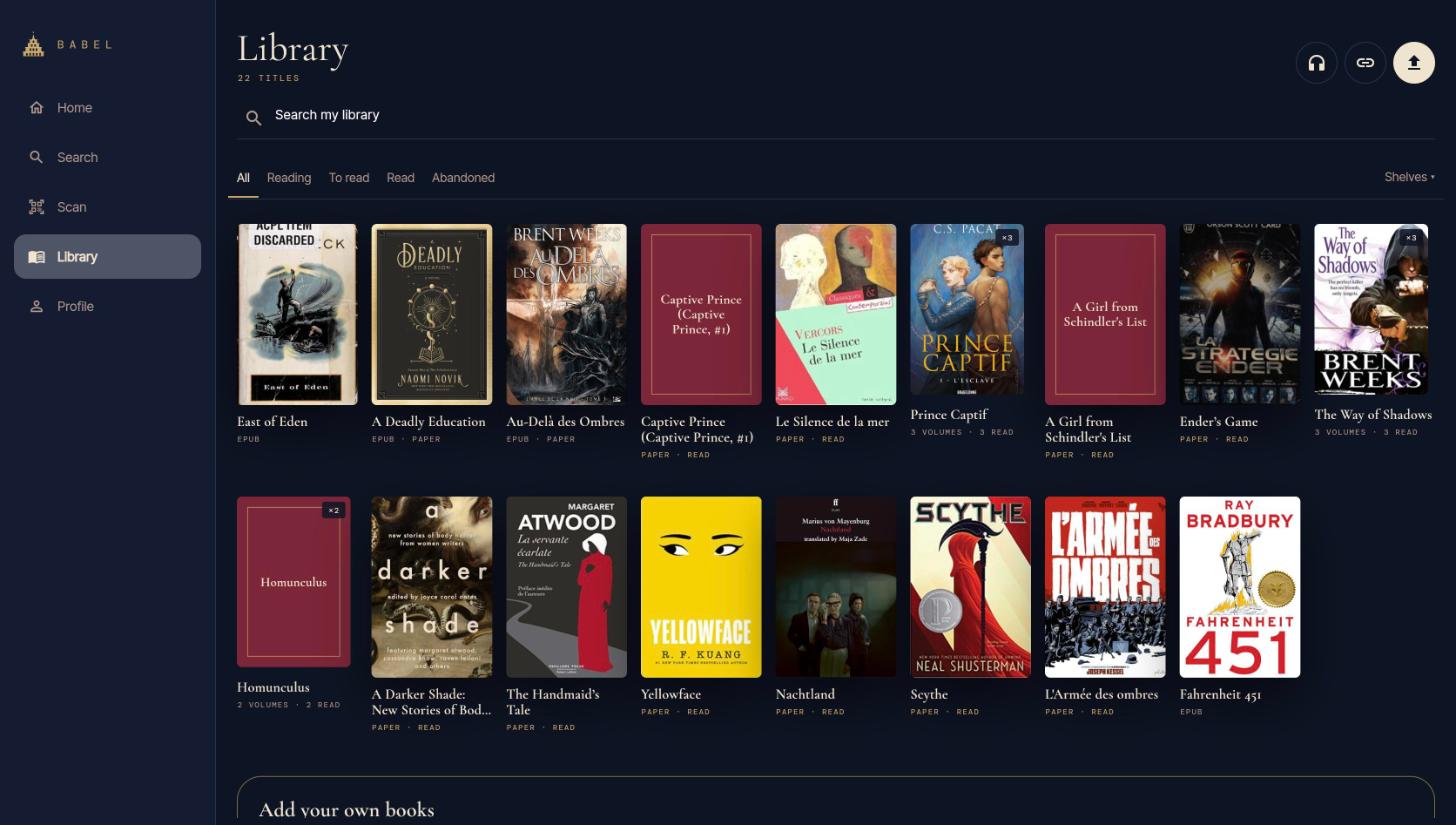Click the Search magnifier icon in sidebar
This screenshot has height=825, width=1456.
[37, 157]
